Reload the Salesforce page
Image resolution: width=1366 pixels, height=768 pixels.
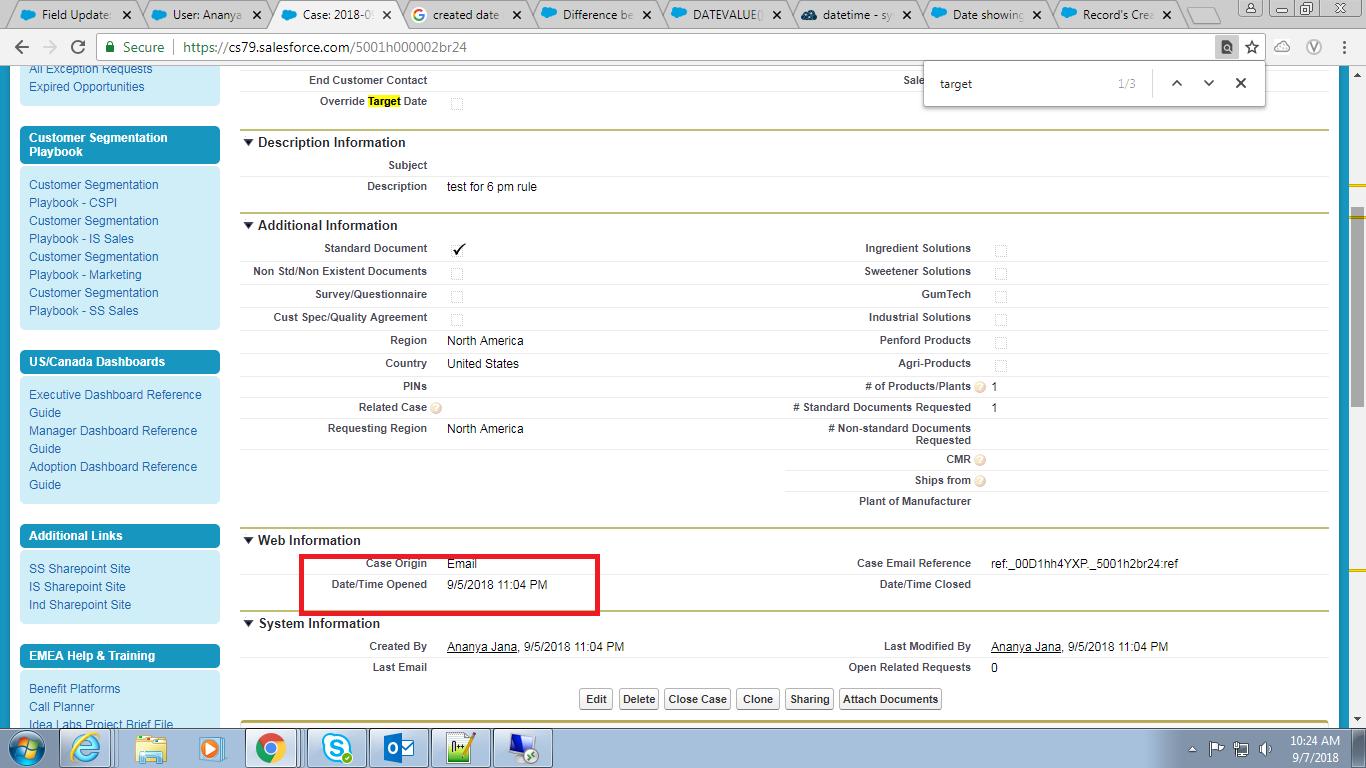tap(78, 47)
